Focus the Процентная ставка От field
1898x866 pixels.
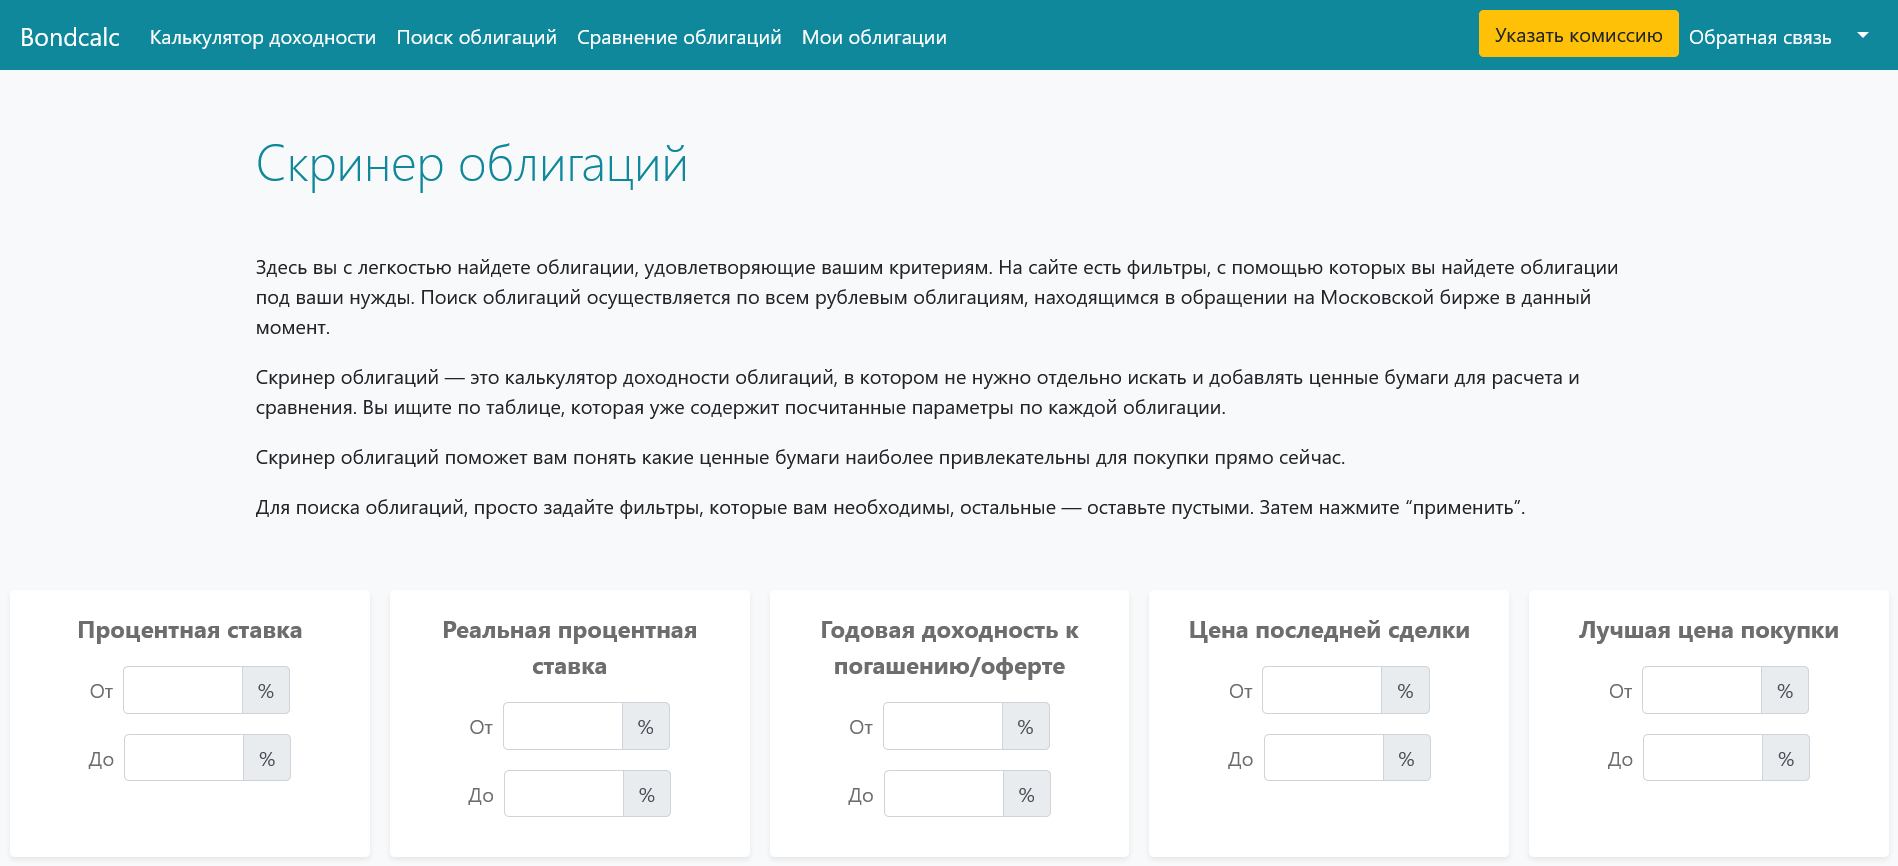click(183, 691)
